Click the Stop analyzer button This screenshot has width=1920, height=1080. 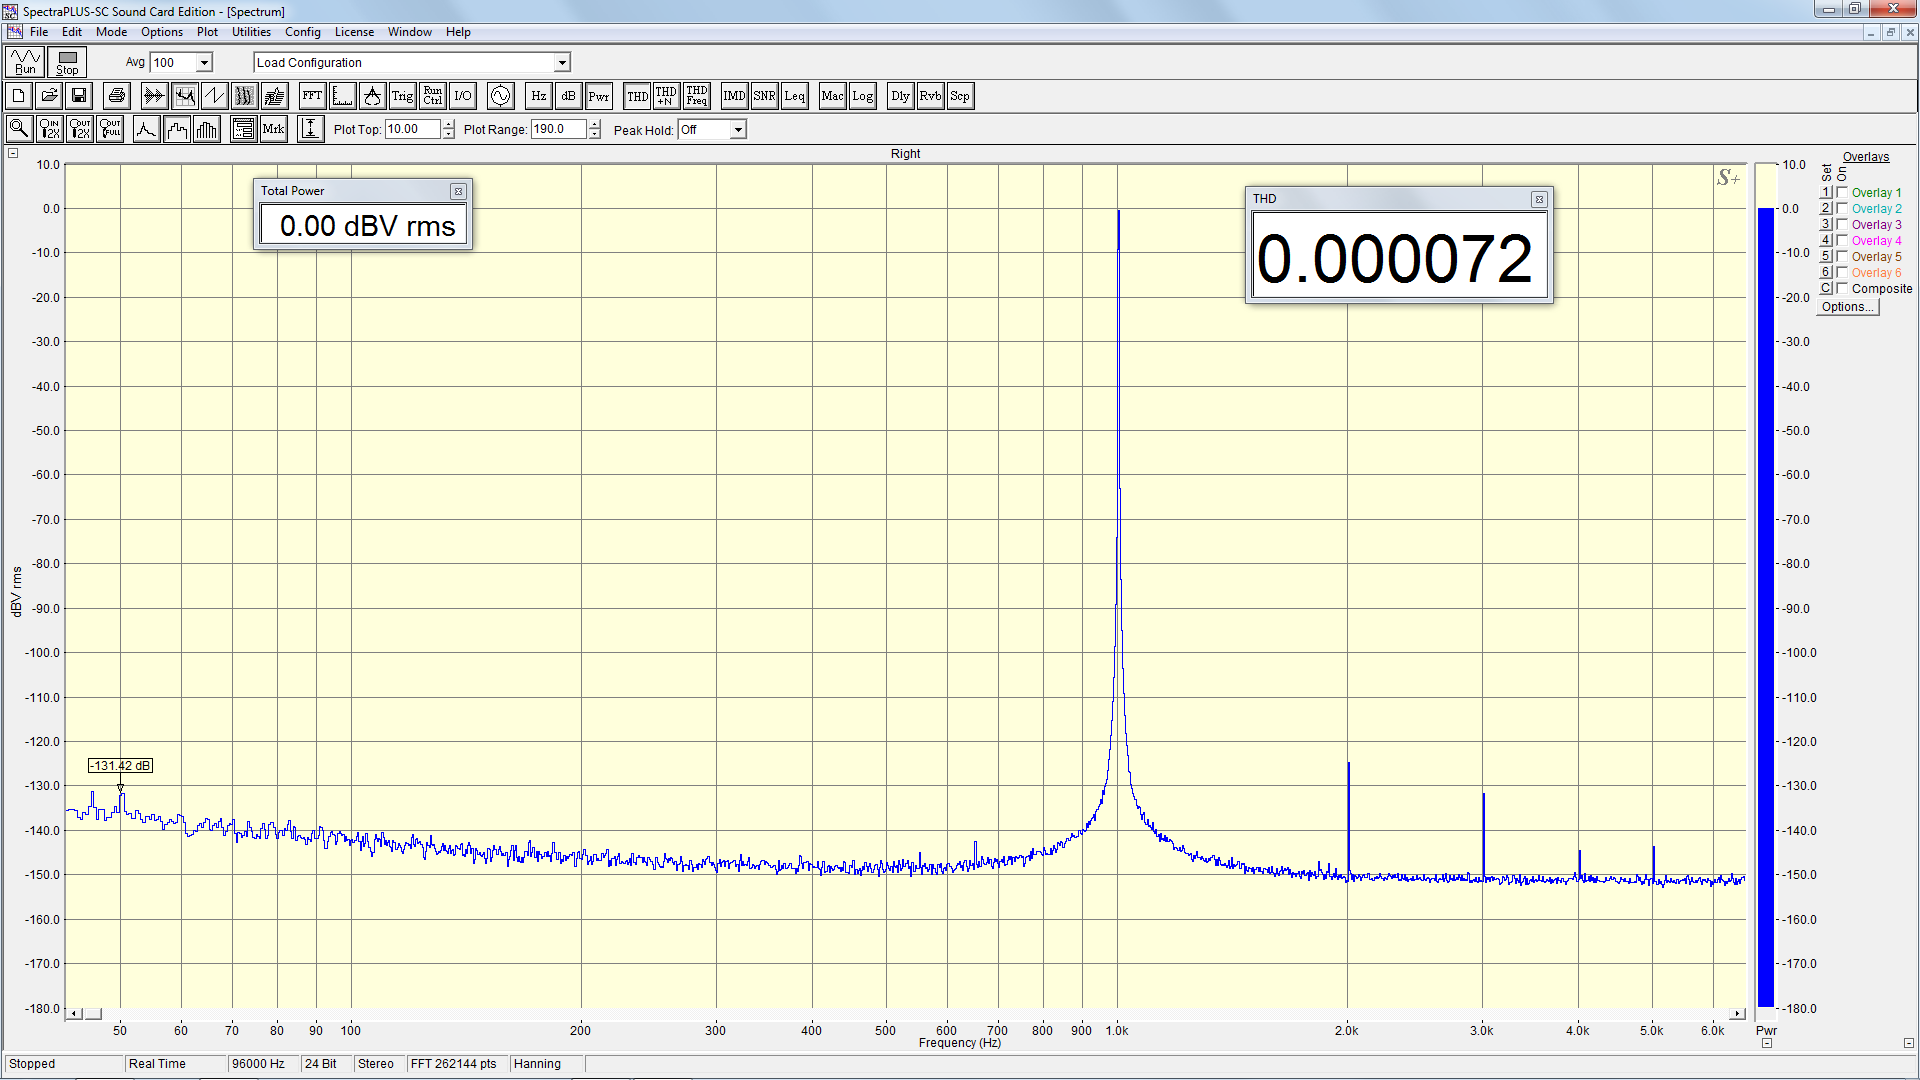click(x=67, y=62)
